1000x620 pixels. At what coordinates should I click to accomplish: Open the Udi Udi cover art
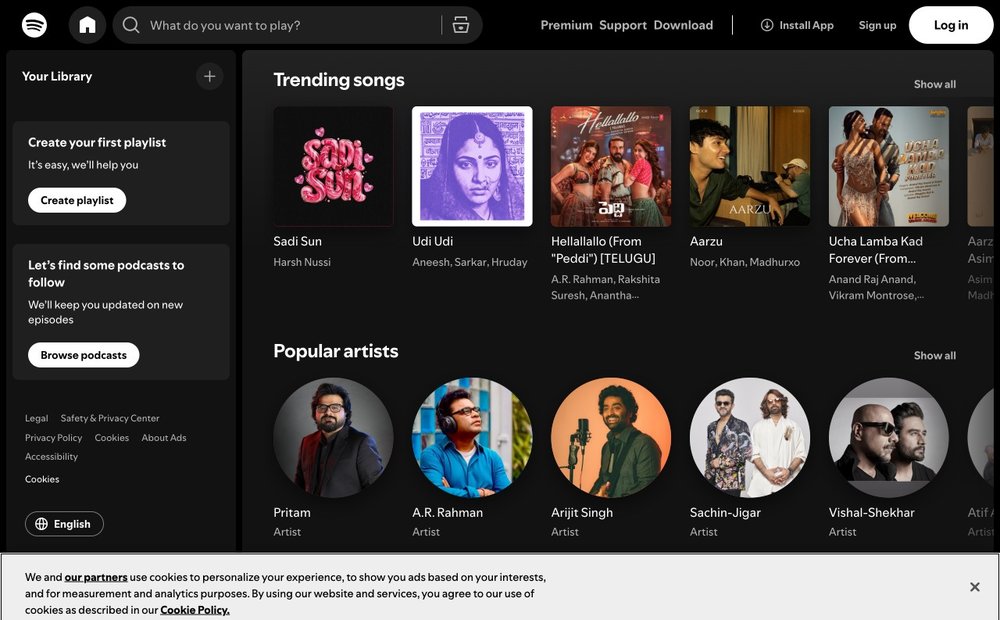click(472, 166)
